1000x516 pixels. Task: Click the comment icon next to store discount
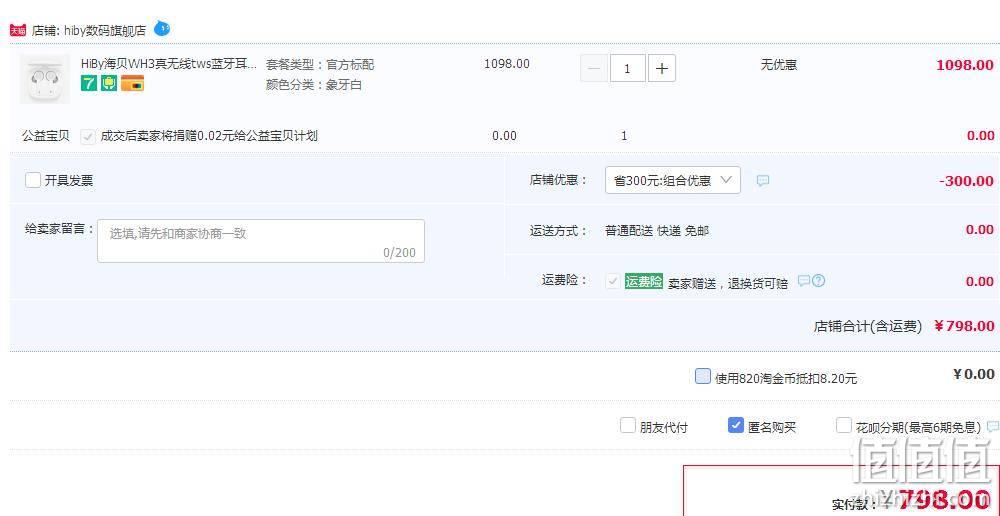click(763, 181)
